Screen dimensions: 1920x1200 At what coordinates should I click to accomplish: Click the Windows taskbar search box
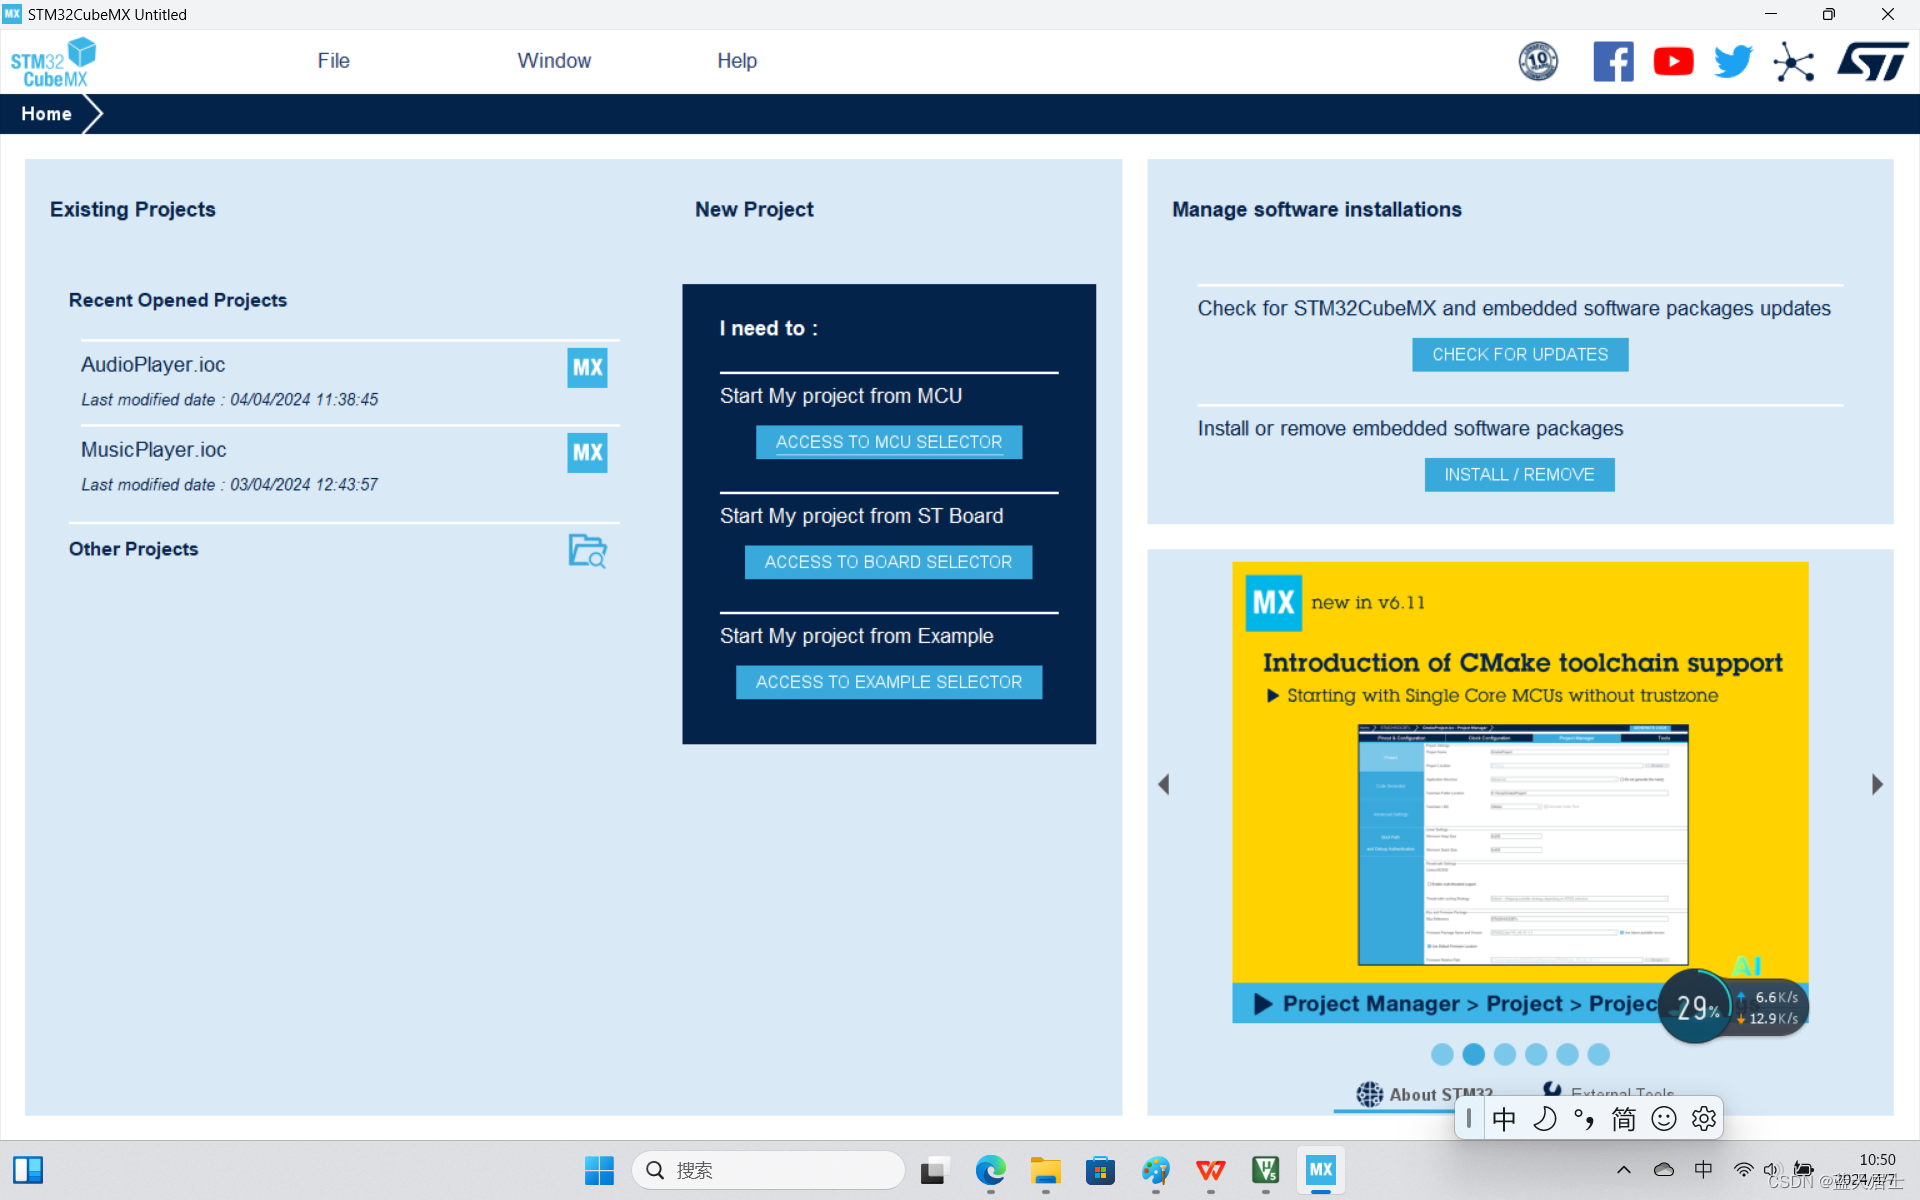tap(768, 1170)
